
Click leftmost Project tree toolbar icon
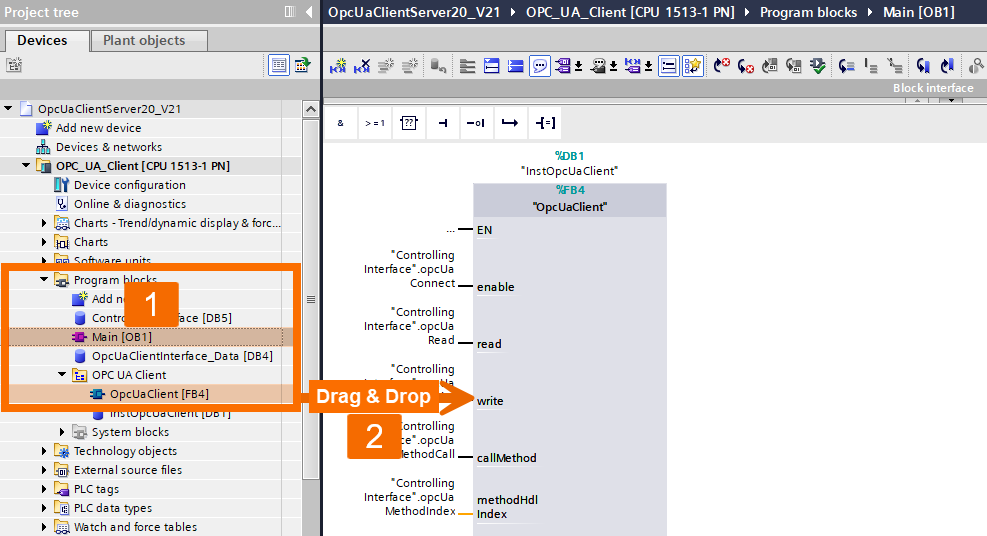pyautogui.click(x=14, y=65)
